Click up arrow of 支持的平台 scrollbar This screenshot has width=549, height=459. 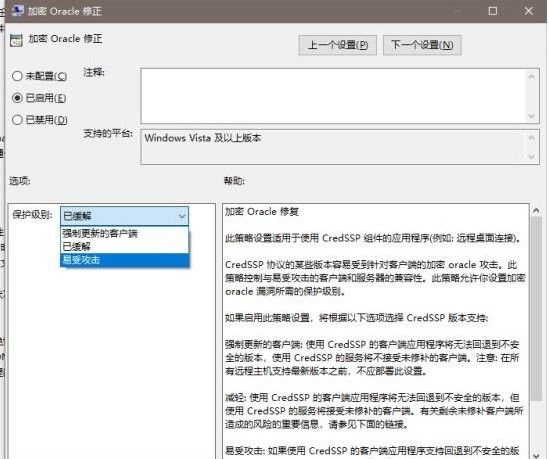pyautogui.click(x=531, y=138)
